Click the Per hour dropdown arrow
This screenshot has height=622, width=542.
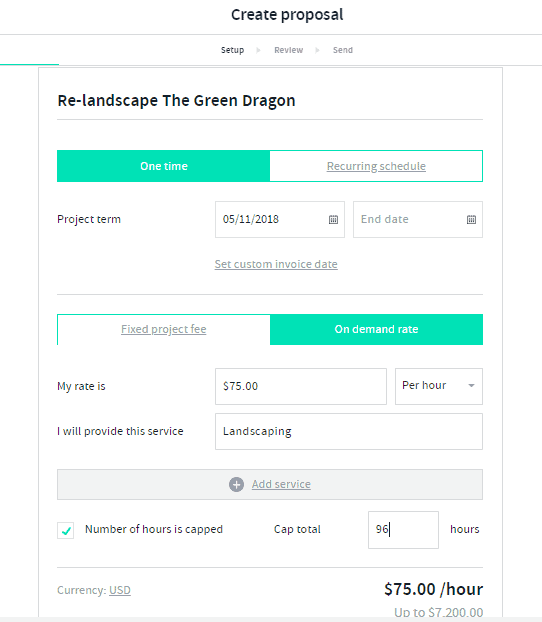pos(471,386)
